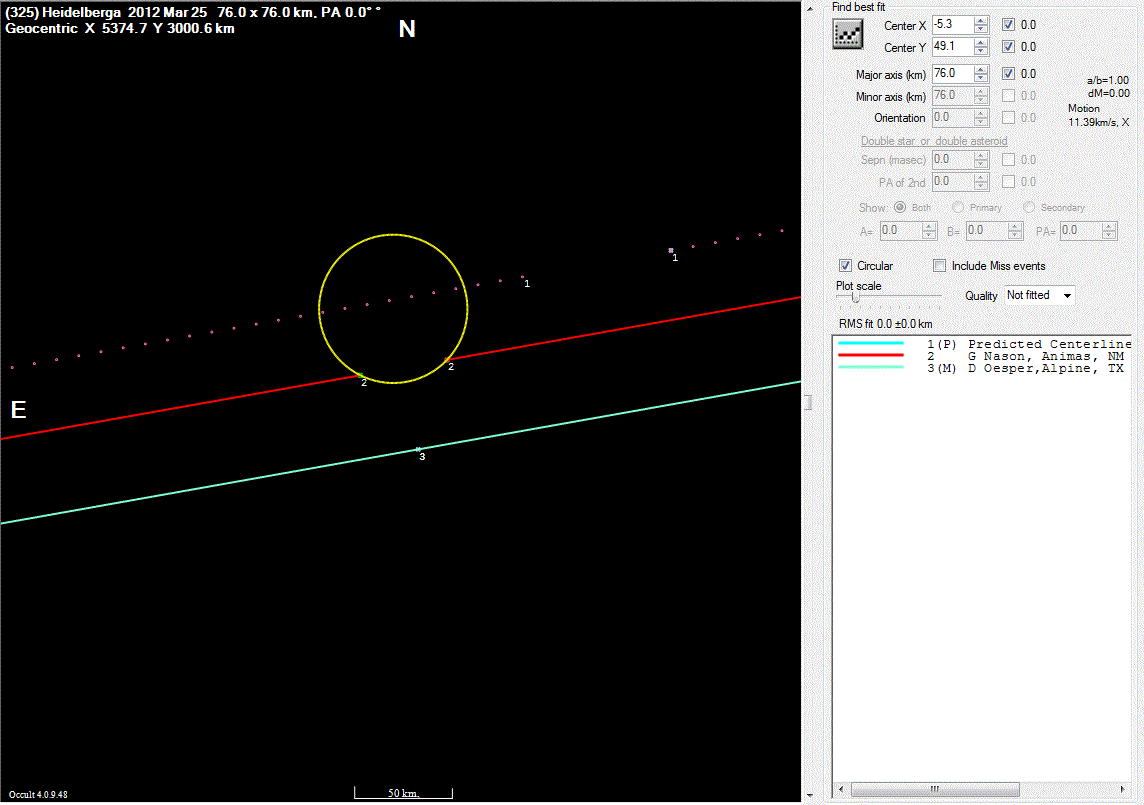Click the cyan chord marker labeled 3
Image resolution: width=1144 pixels, height=805 pixels.
[x=418, y=450]
